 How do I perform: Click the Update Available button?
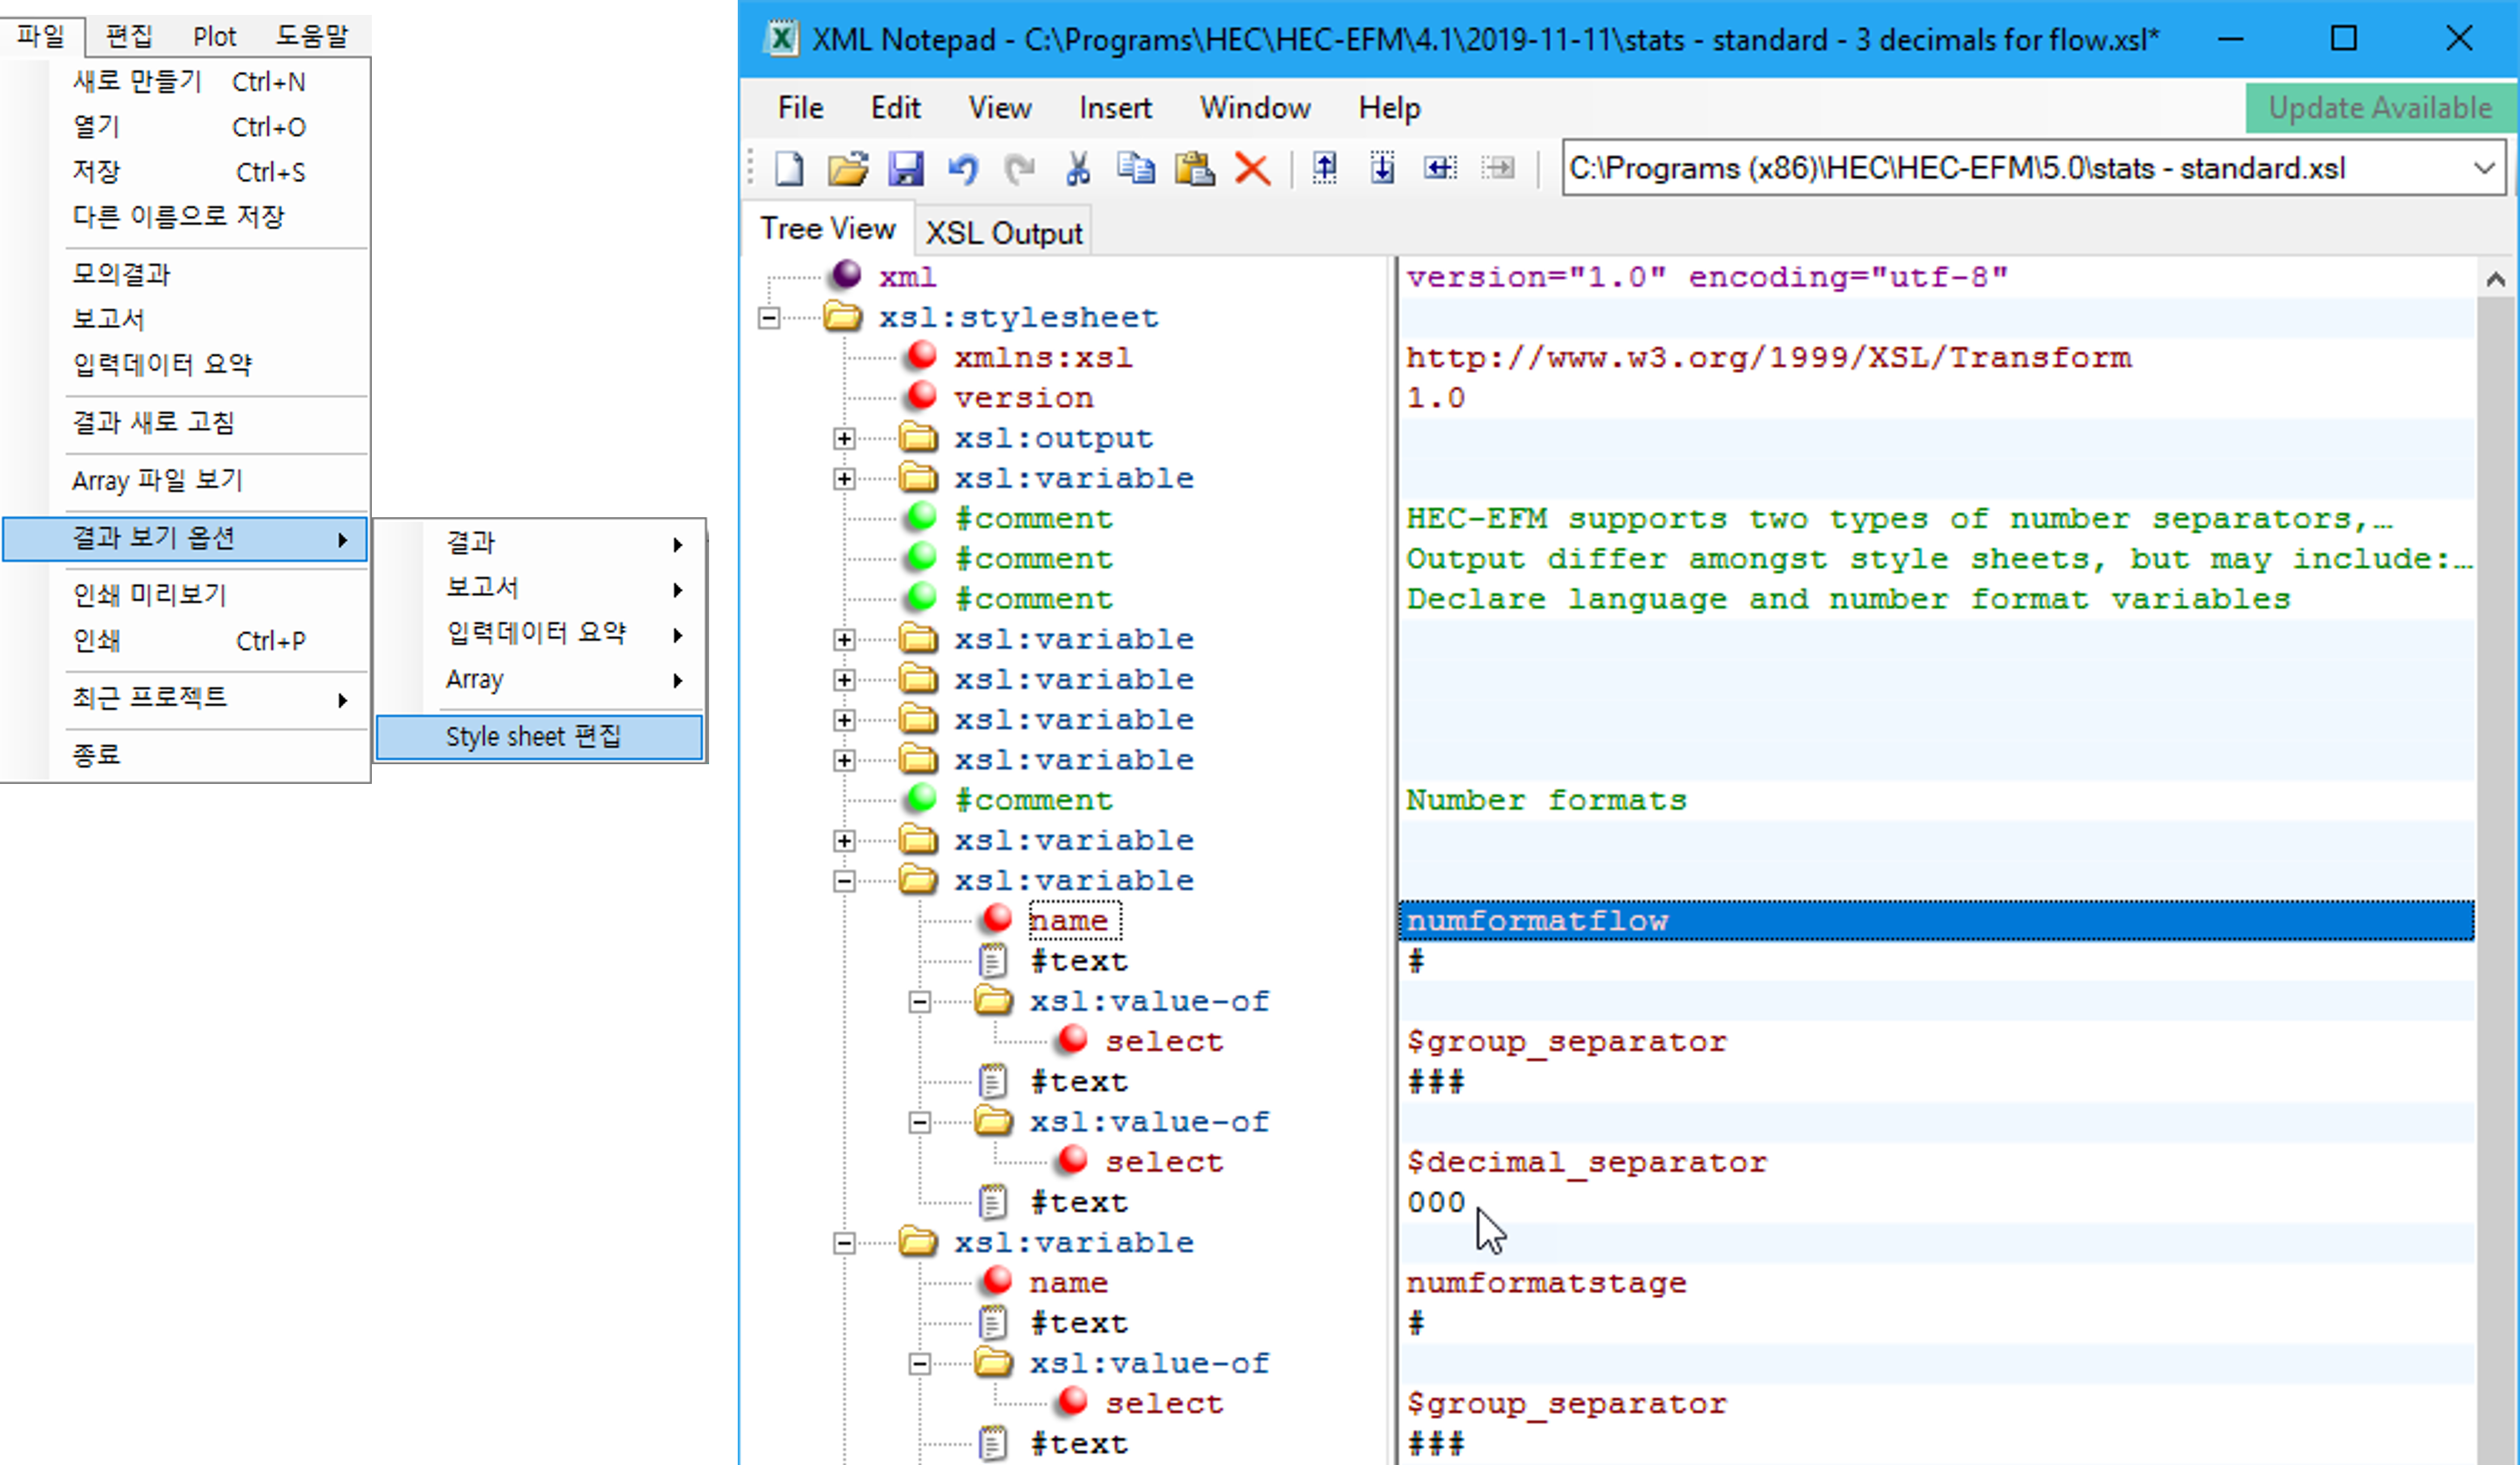(x=2379, y=108)
